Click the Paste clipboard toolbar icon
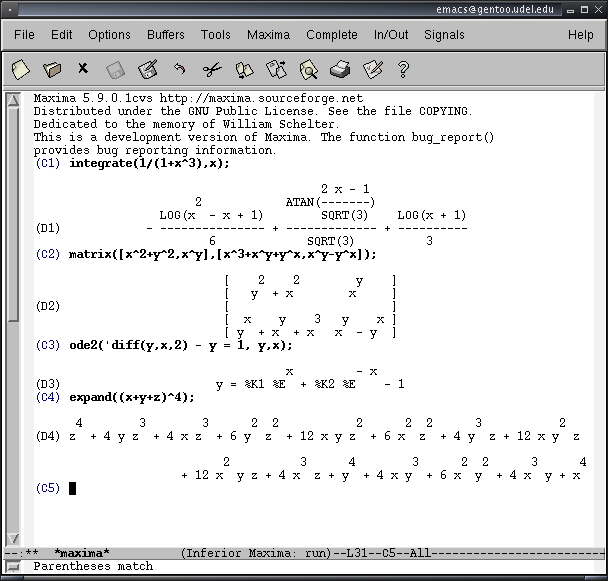Viewport: 608px width, 581px height. point(276,69)
